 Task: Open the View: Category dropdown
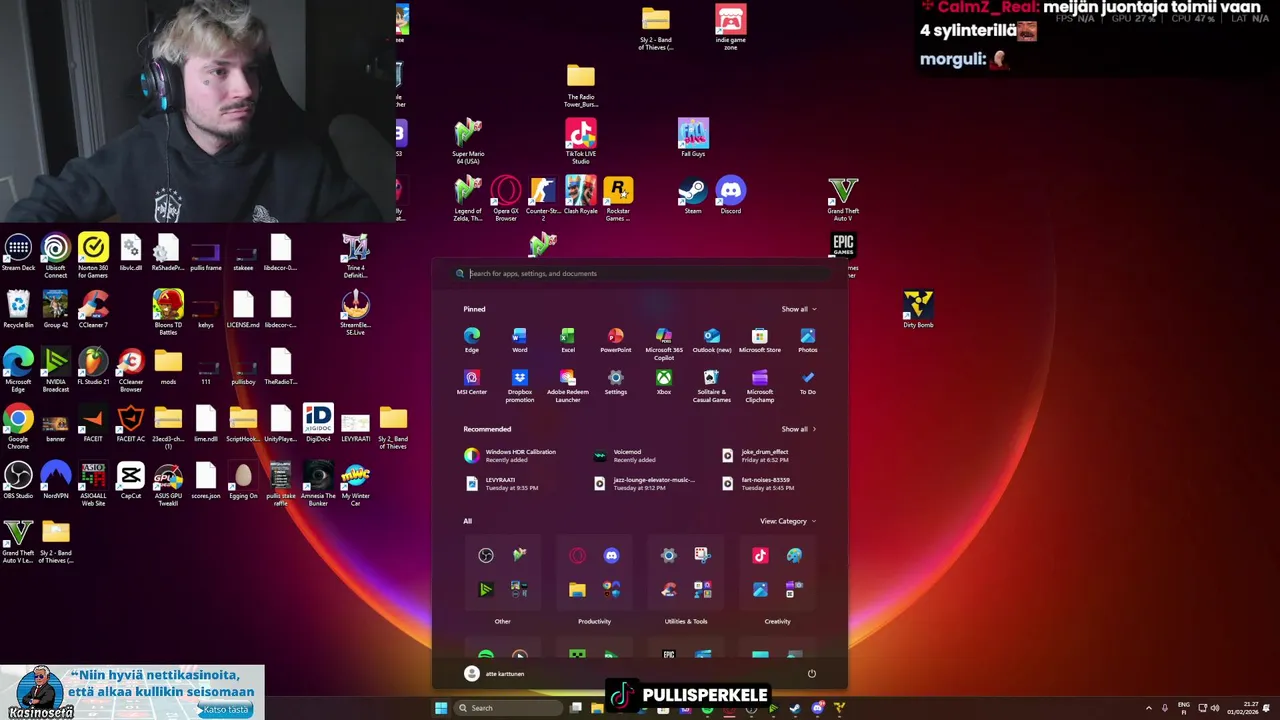788,521
